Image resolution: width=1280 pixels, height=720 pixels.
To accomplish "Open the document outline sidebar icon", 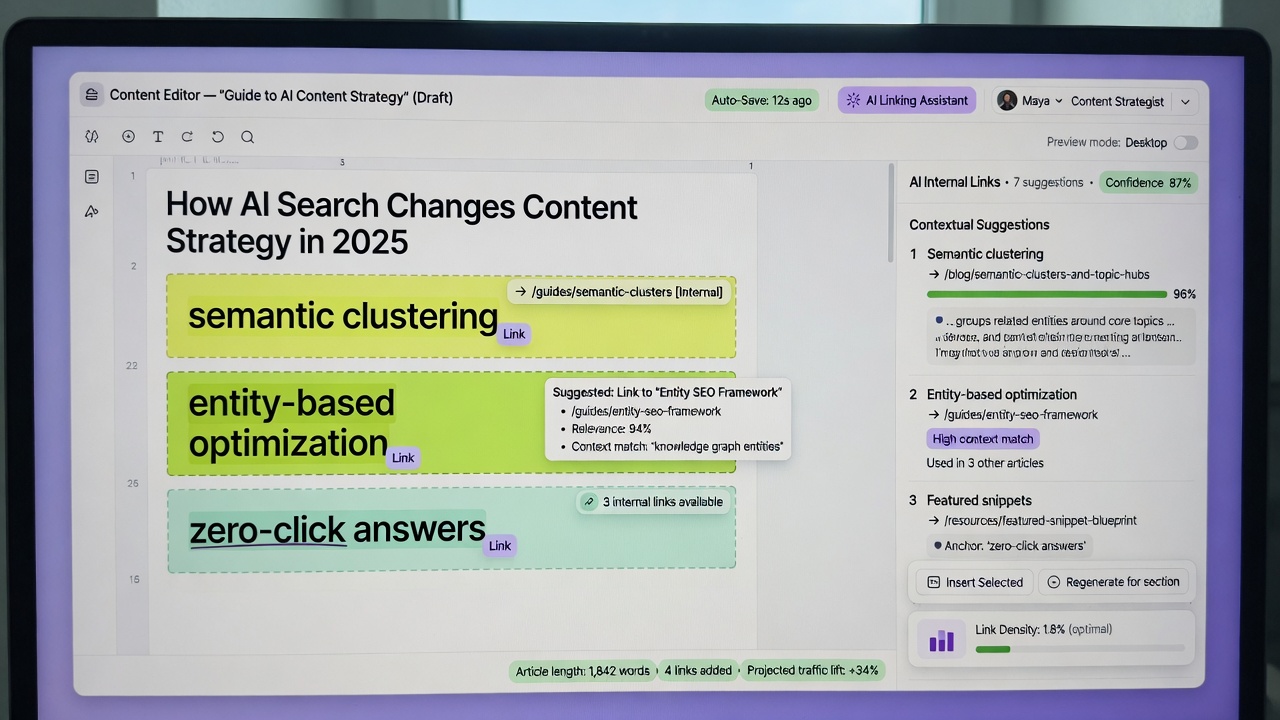I will click(x=92, y=177).
